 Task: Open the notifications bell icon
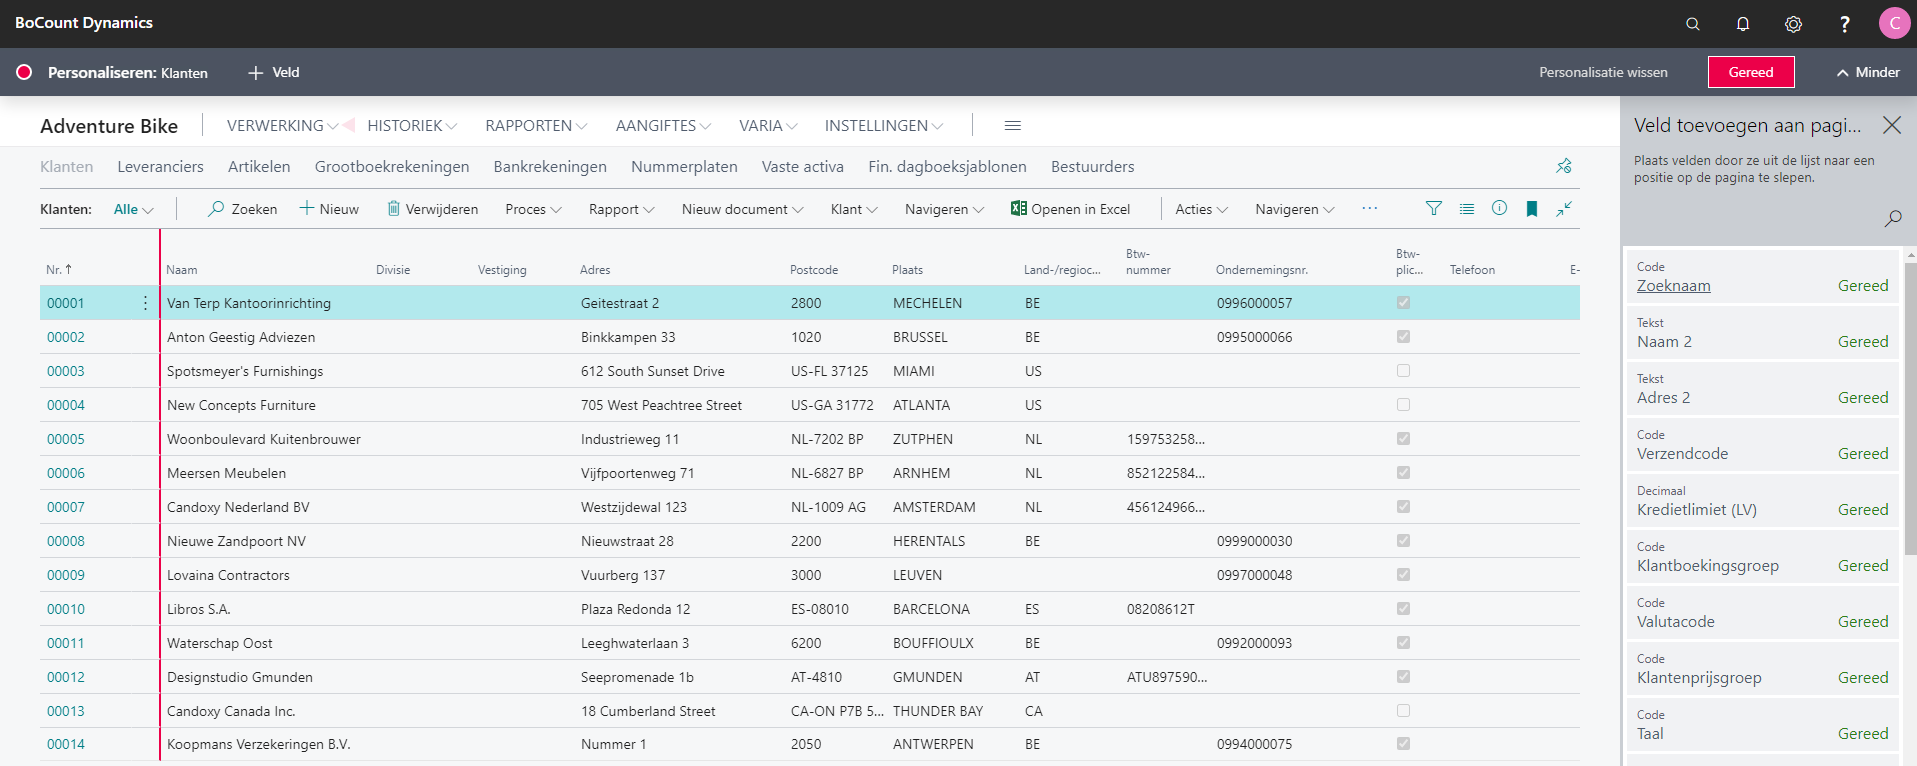click(x=1743, y=24)
